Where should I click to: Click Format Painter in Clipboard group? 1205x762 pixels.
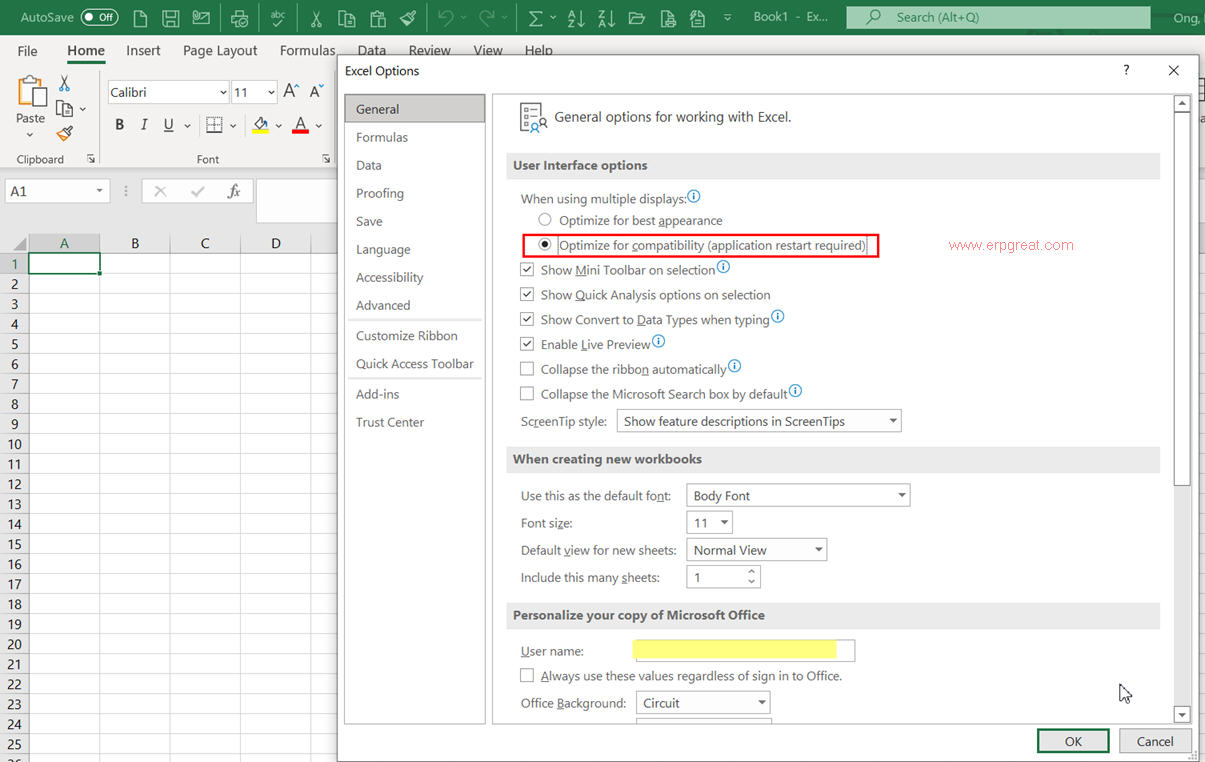[x=65, y=133]
